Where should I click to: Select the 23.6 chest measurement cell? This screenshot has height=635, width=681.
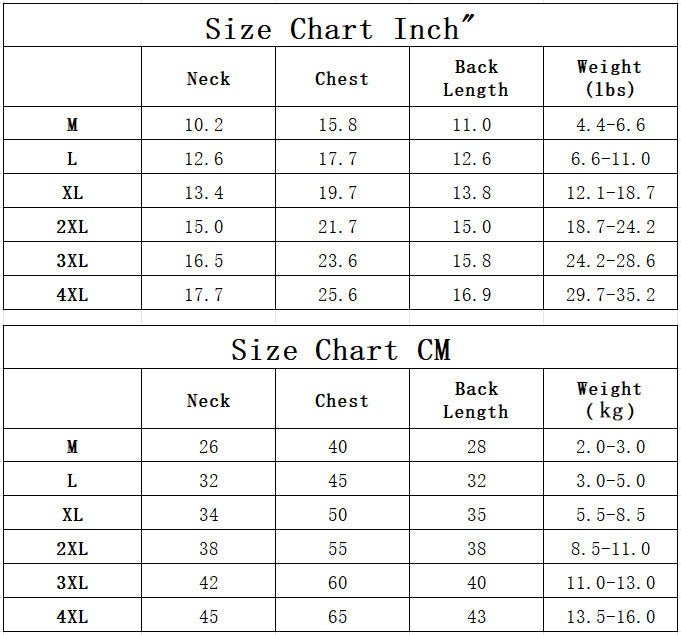338,261
